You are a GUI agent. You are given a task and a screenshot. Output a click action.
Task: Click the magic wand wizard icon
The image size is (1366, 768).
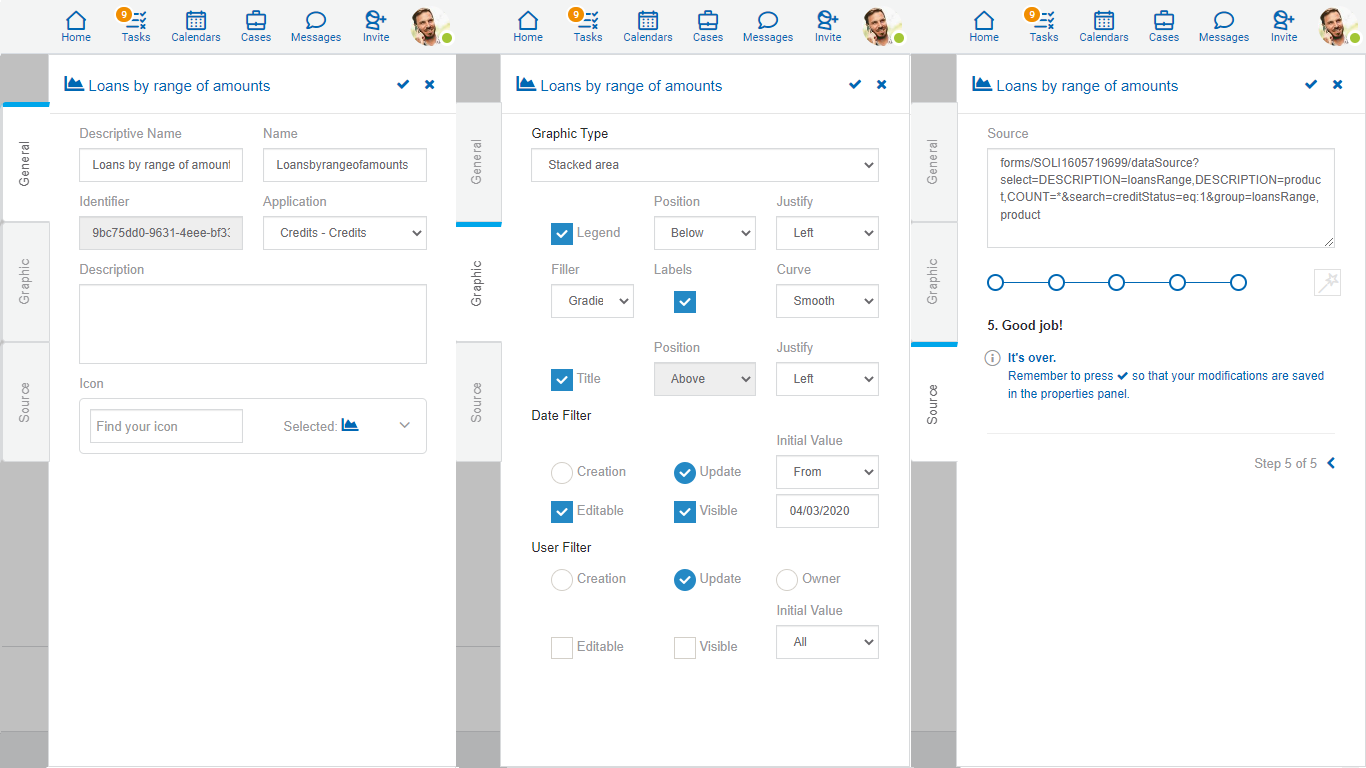1327,283
